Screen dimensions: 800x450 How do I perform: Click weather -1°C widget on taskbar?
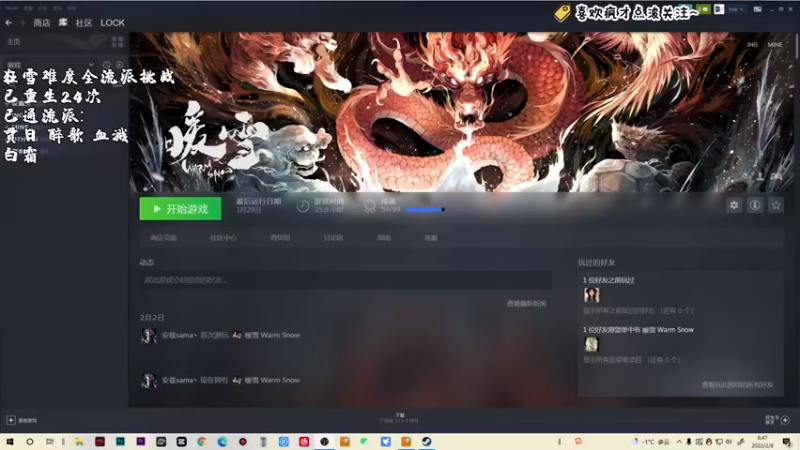tap(651, 442)
